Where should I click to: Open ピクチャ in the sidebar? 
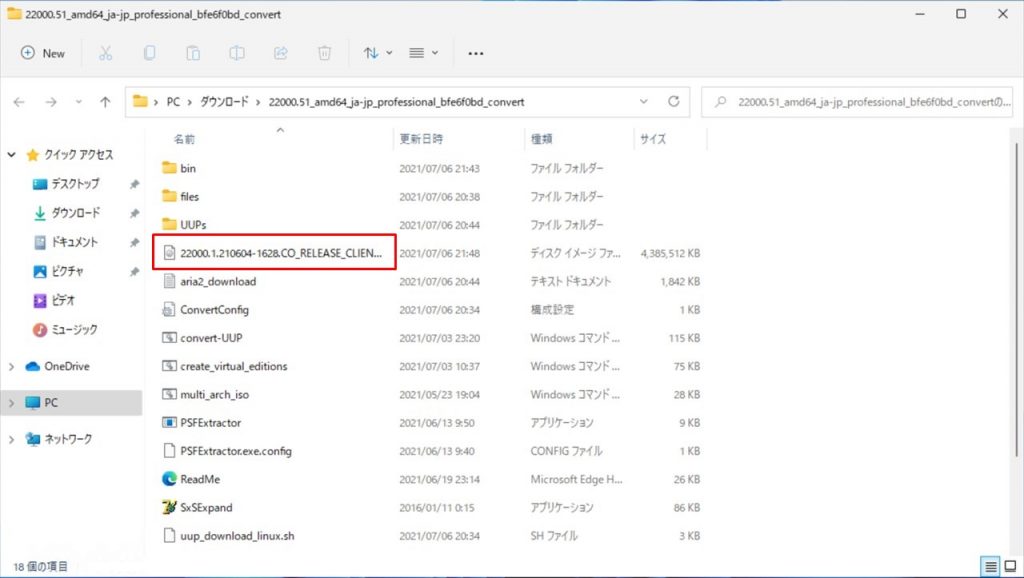[x=67, y=271]
